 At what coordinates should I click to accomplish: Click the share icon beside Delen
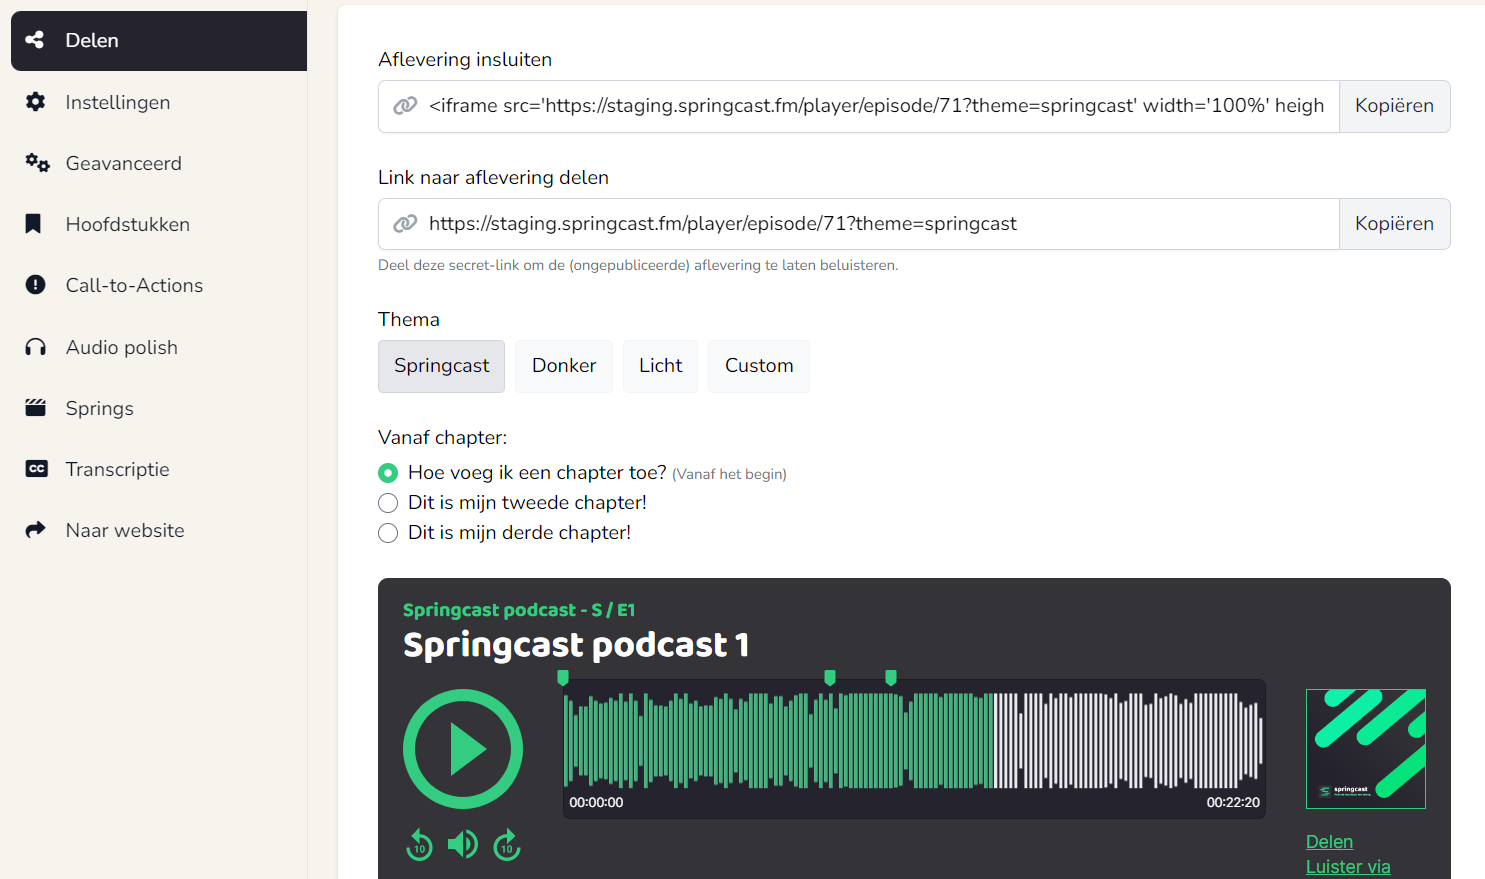pyautogui.click(x=35, y=40)
